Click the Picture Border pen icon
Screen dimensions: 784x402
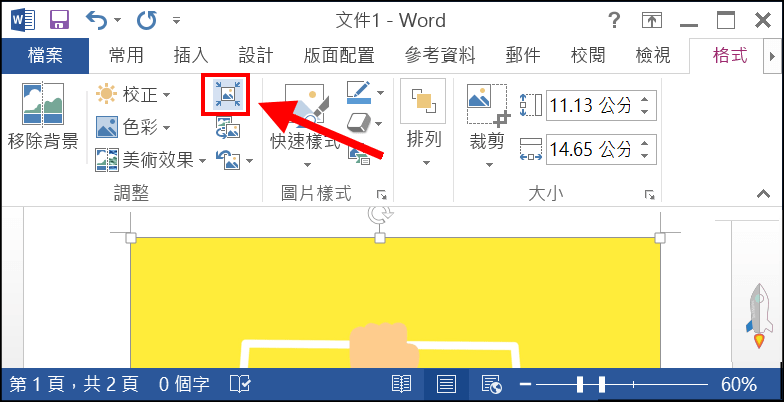point(358,93)
